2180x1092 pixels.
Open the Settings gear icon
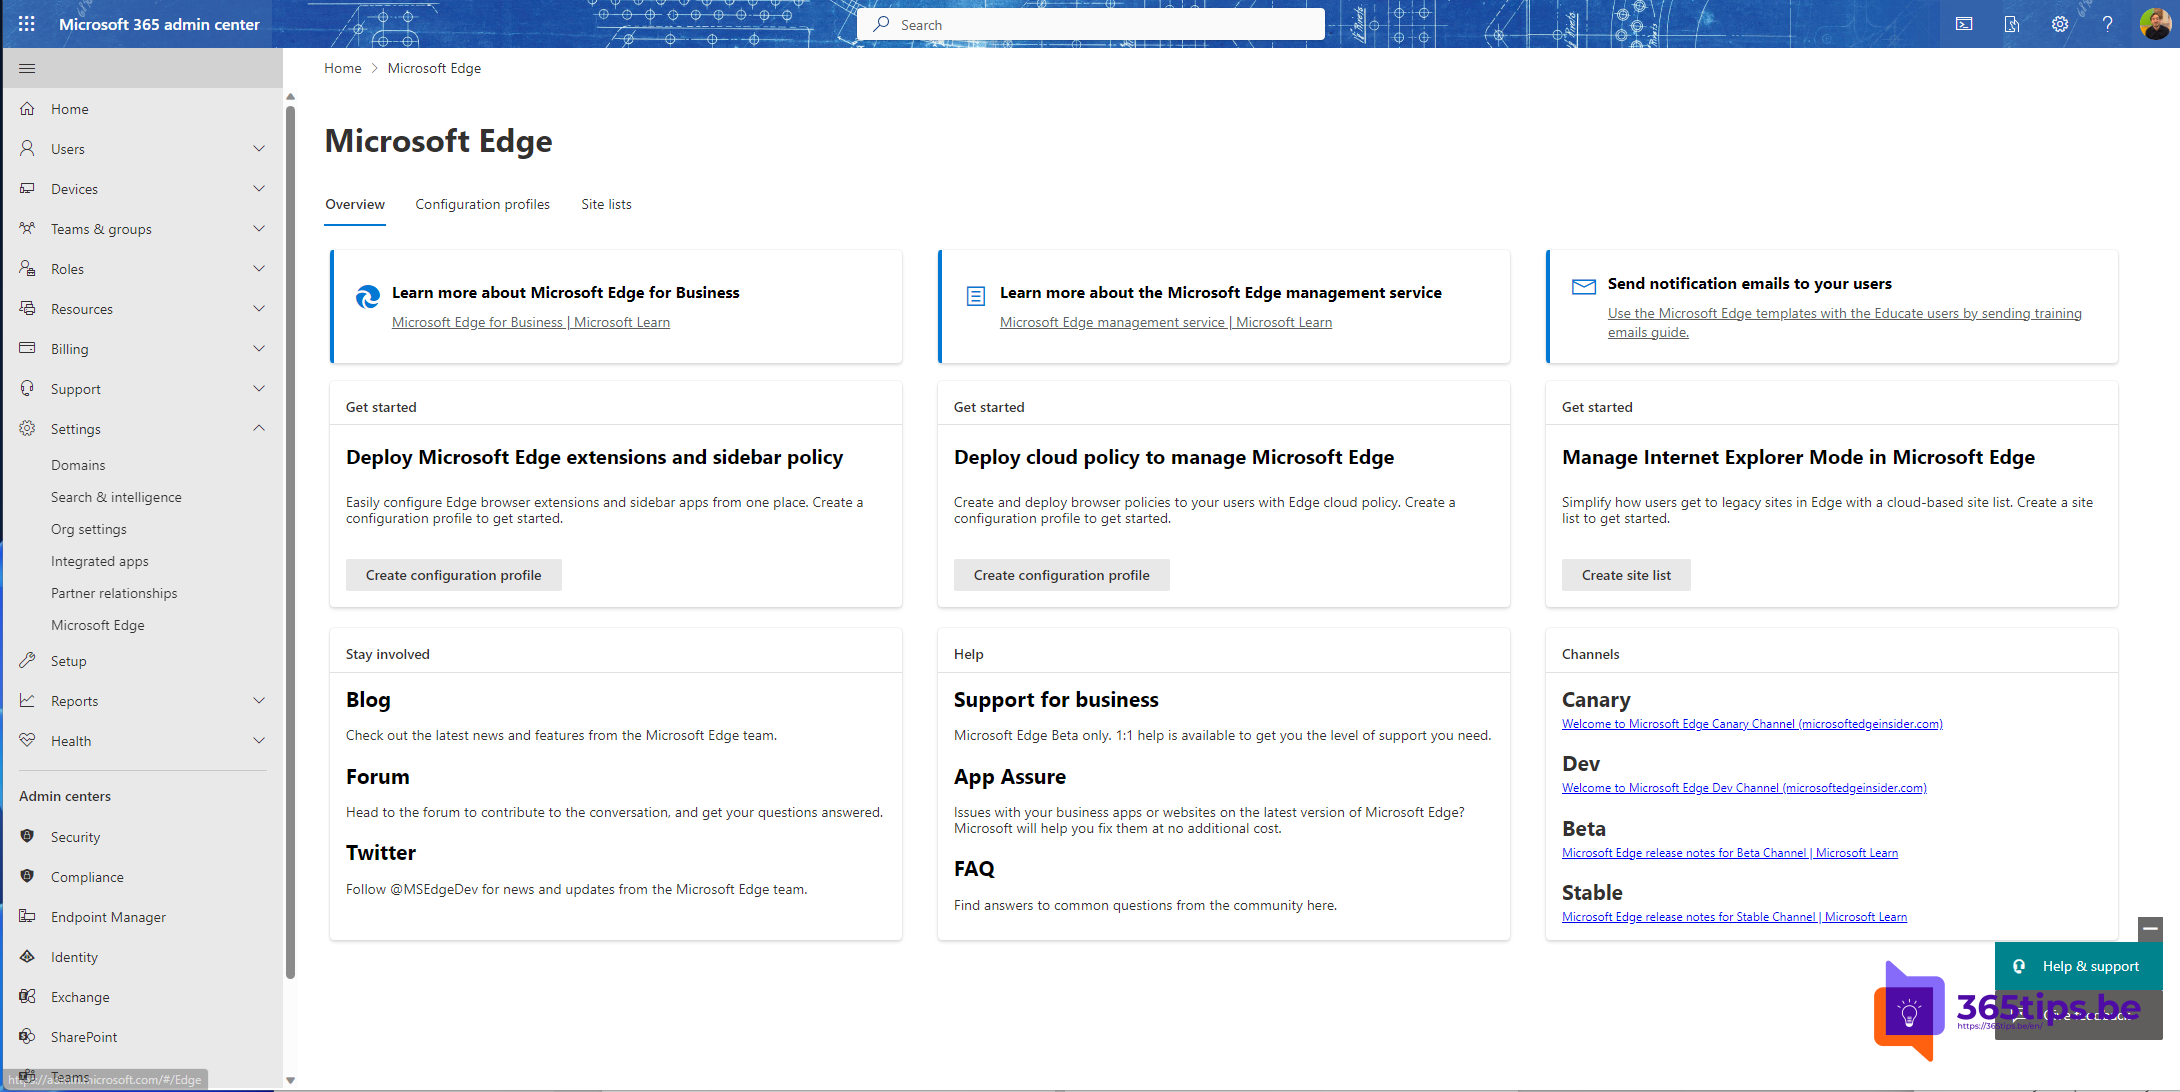[2057, 24]
